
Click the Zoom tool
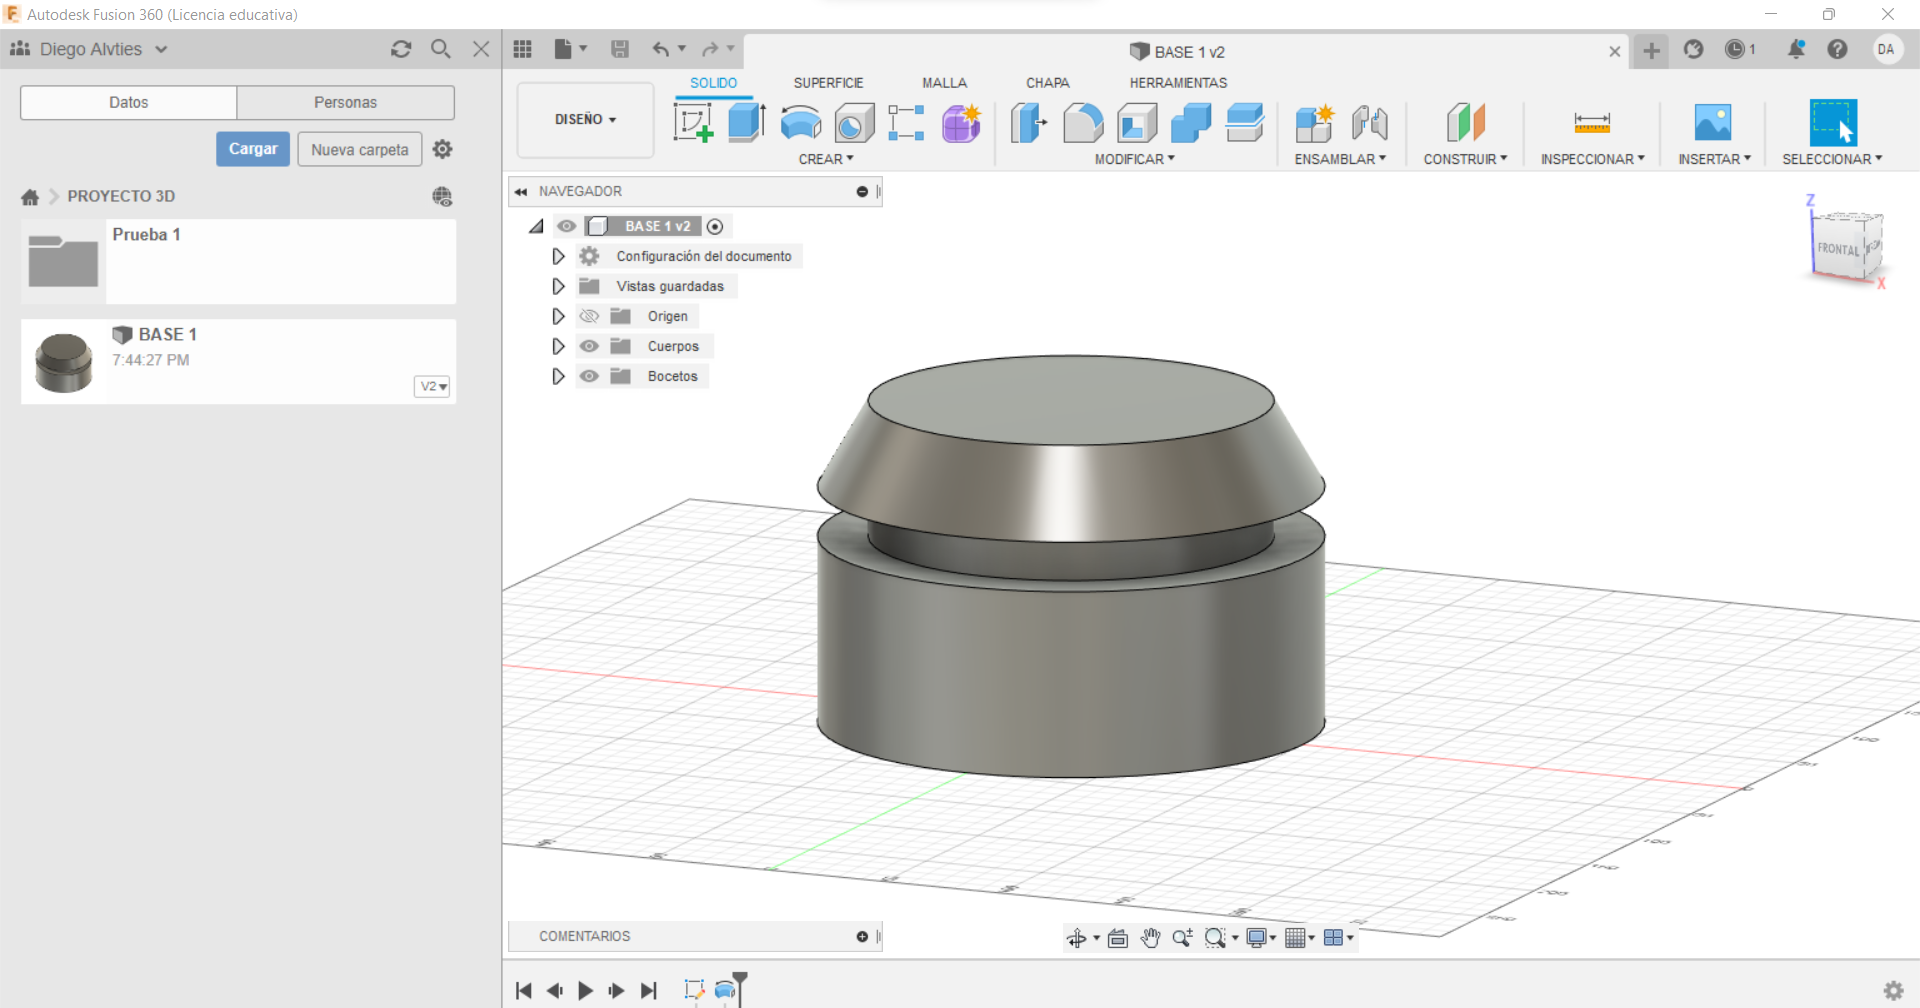tap(1183, 938)
